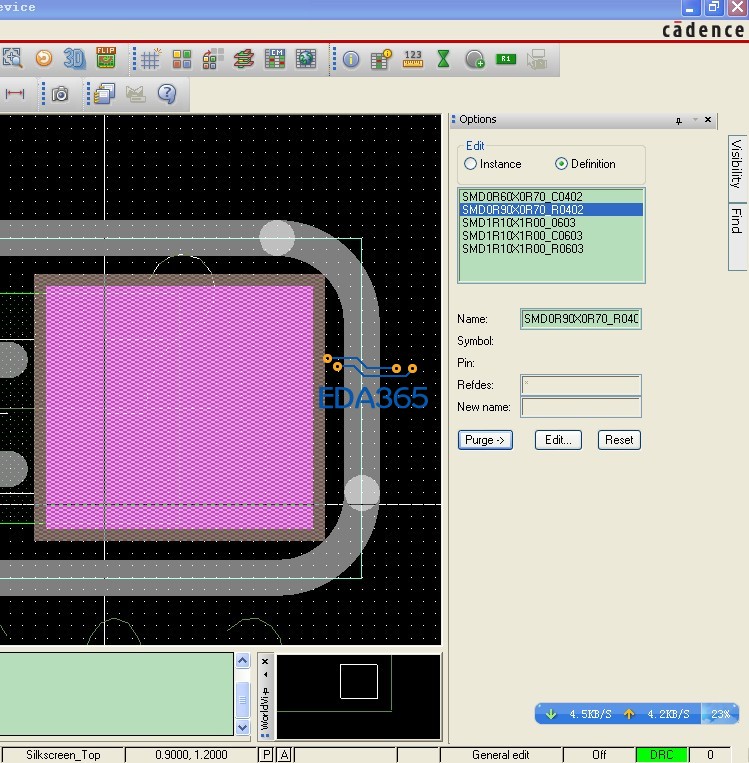The image size is (749, 763).
Task: Click the Purge button
Action: pyautogui.click(x=485, y=440)
